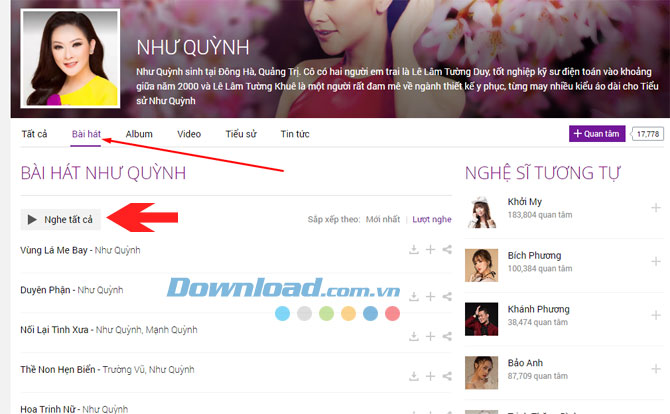Add Nối Lại Tình Xưa to playlist
The height and width of the screenshot is (414, 670).
[430, 330]
